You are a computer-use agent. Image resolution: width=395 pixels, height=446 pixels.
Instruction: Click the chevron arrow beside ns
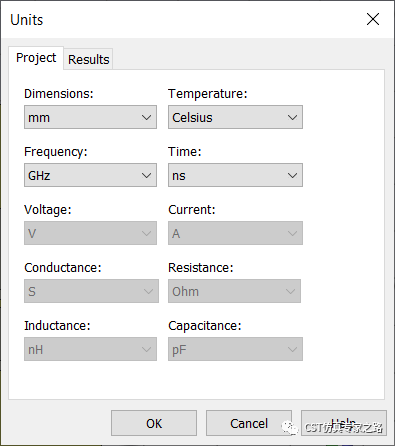click(292, 176)
